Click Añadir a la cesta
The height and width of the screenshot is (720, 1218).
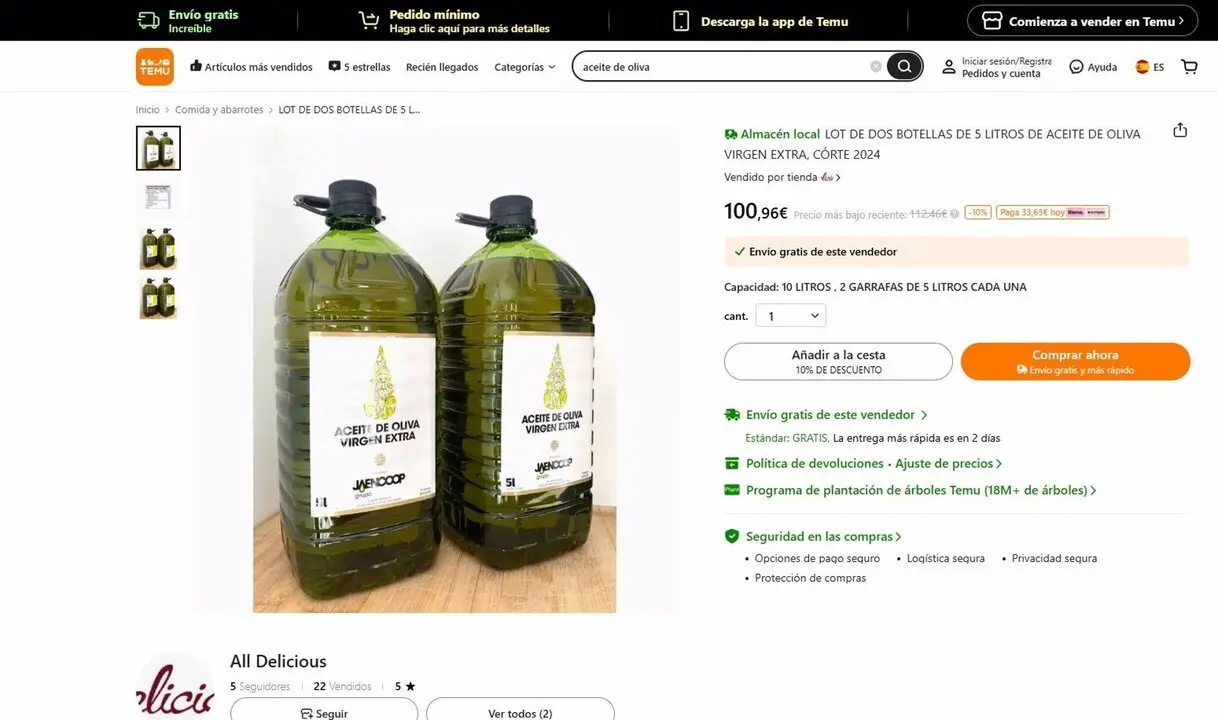pyautogui.click(x=838, y=361)
